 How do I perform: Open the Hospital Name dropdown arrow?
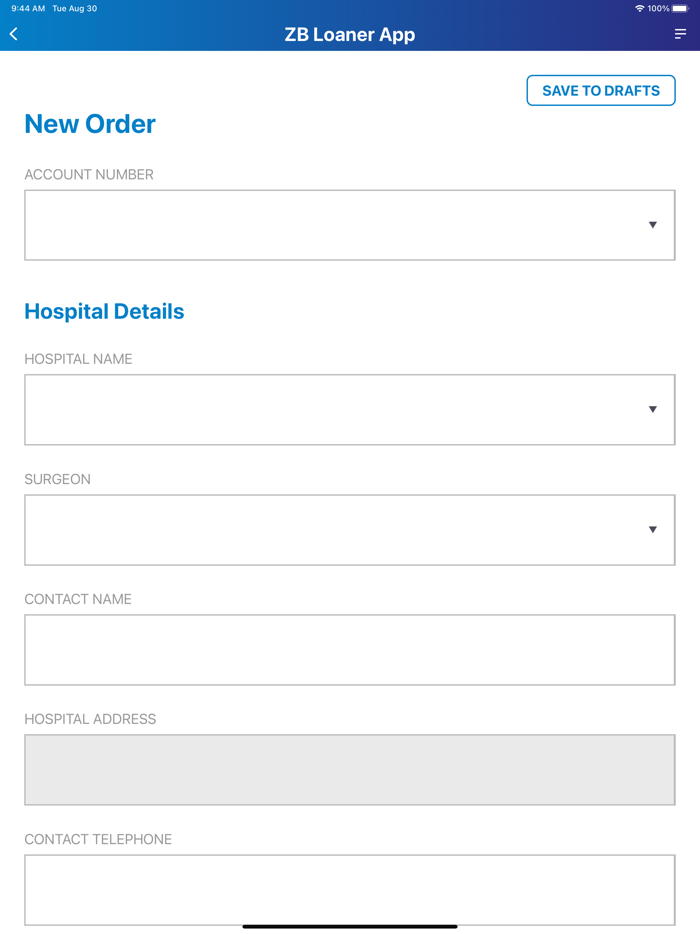(x=652, y=409)
